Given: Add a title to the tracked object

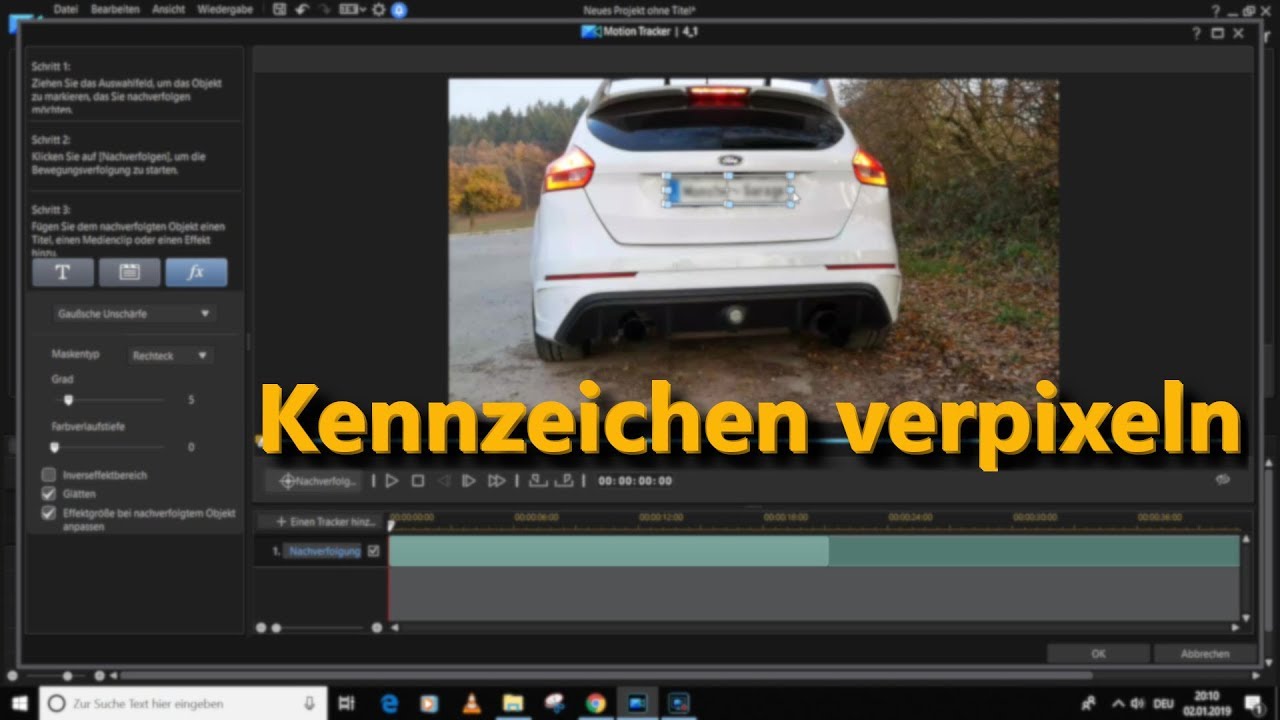Looking at the screenshot, I should (63, 272).
